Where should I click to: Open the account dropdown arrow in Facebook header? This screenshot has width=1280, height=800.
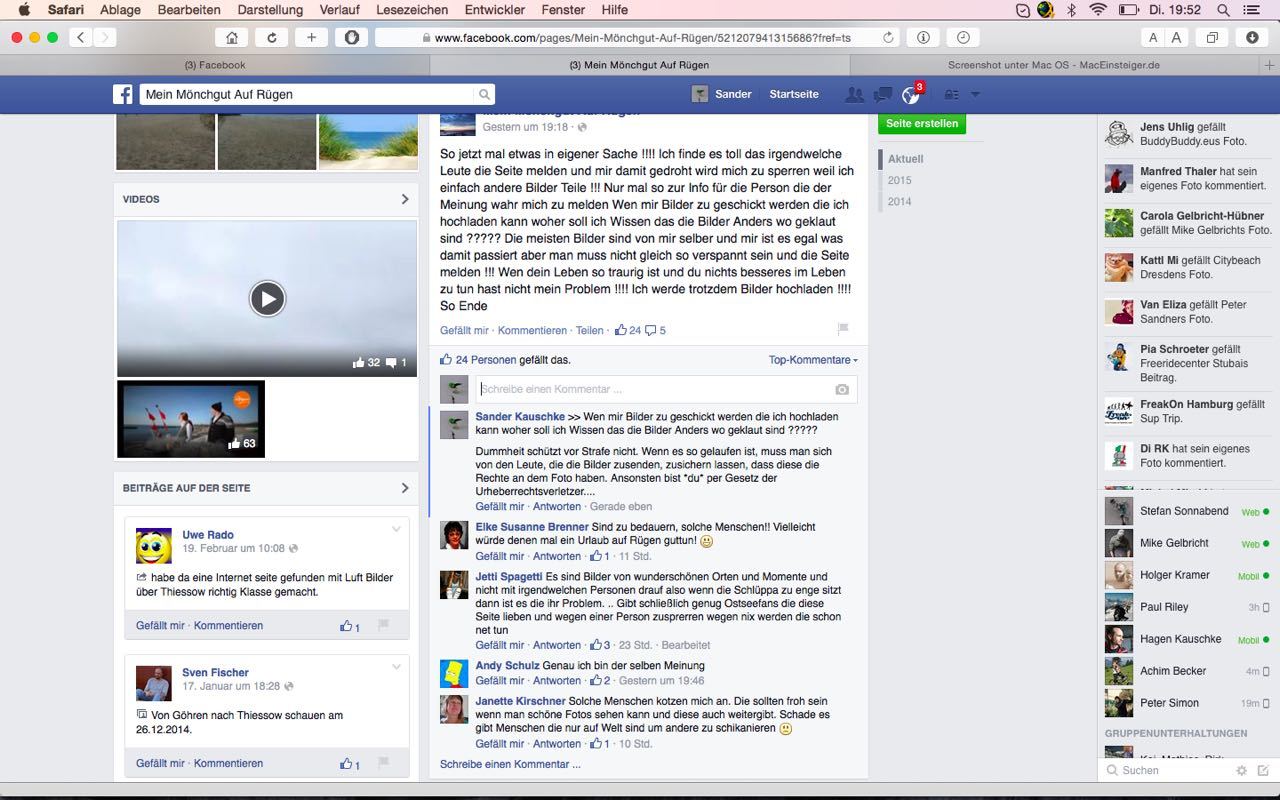975,94
